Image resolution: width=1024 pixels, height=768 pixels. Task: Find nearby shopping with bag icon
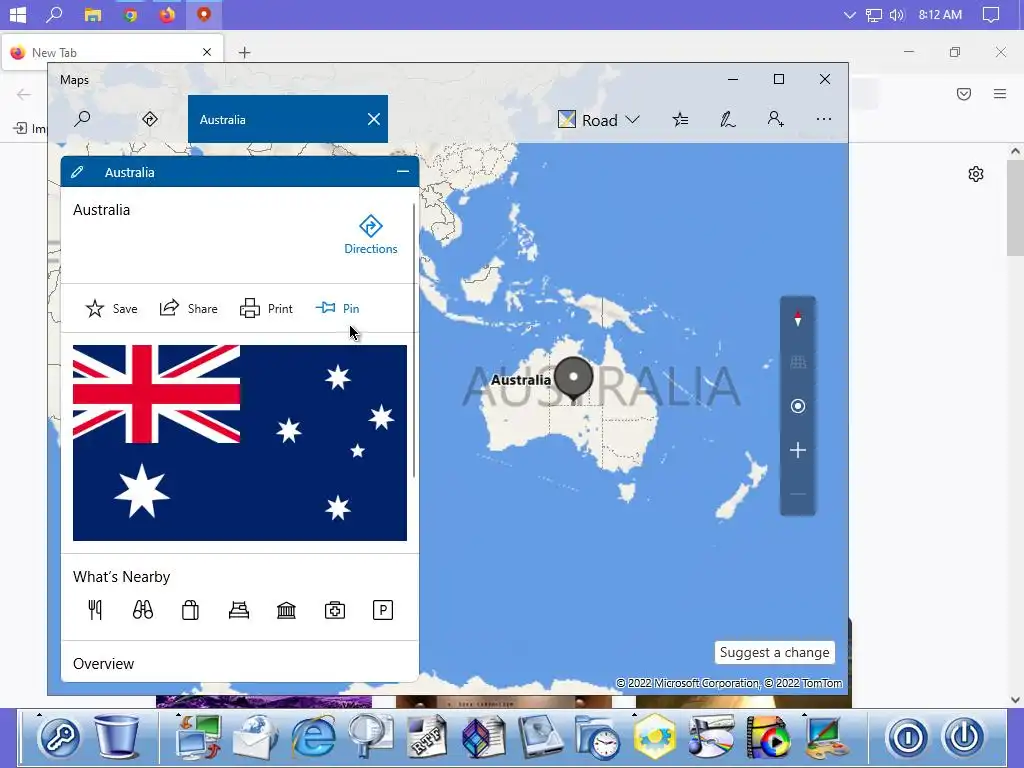190,610
